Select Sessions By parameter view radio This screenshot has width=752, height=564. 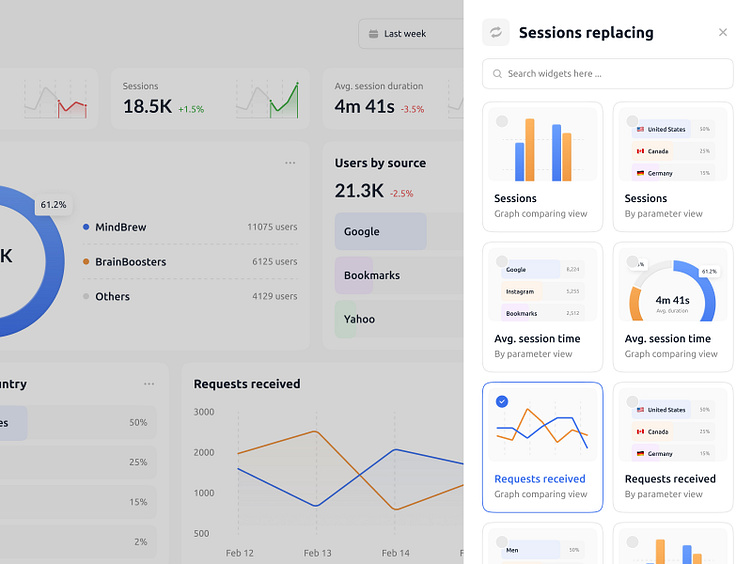click(x=633, y=121)
